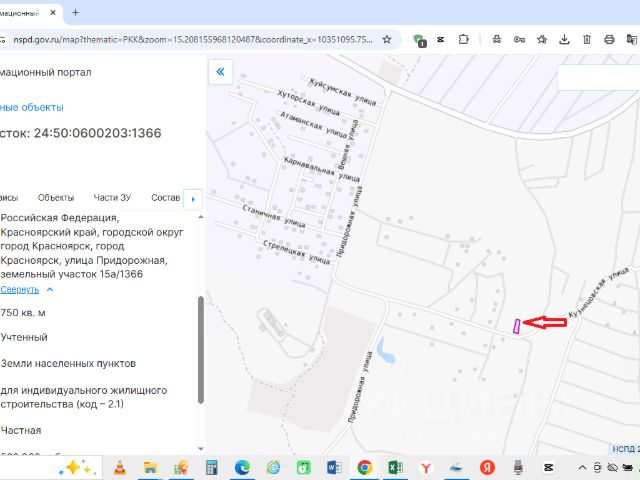Click the info panel scrollbar thumb

tap(200, 350)
